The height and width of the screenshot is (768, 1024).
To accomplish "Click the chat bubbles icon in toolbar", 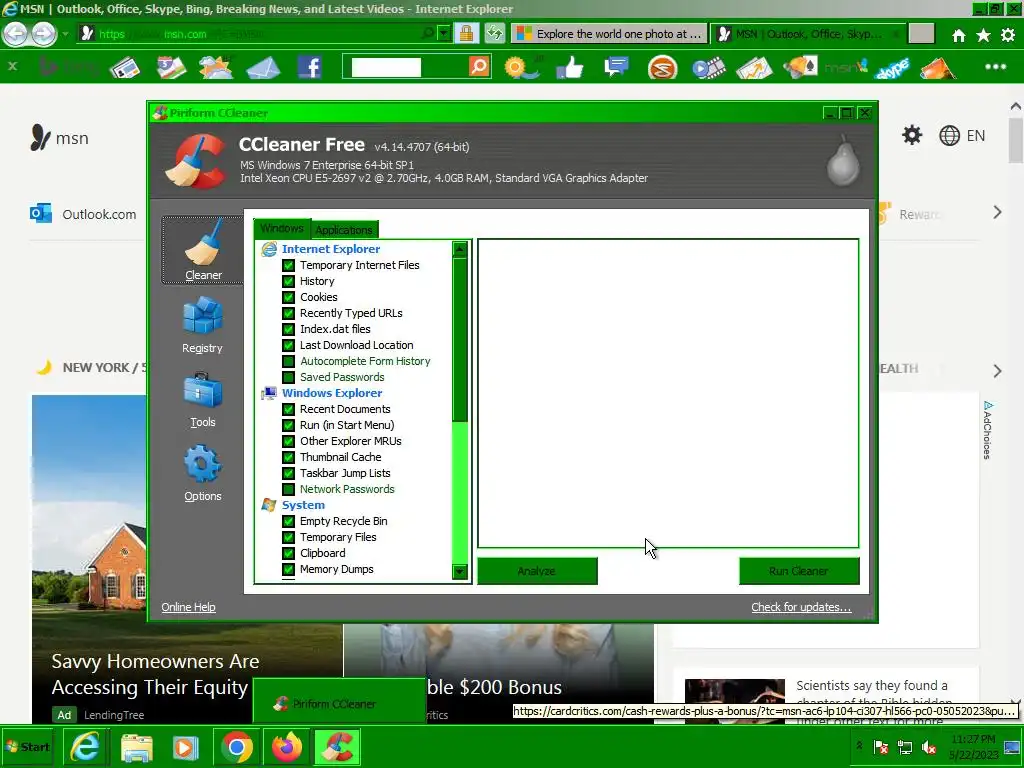I will click(616, 67).
